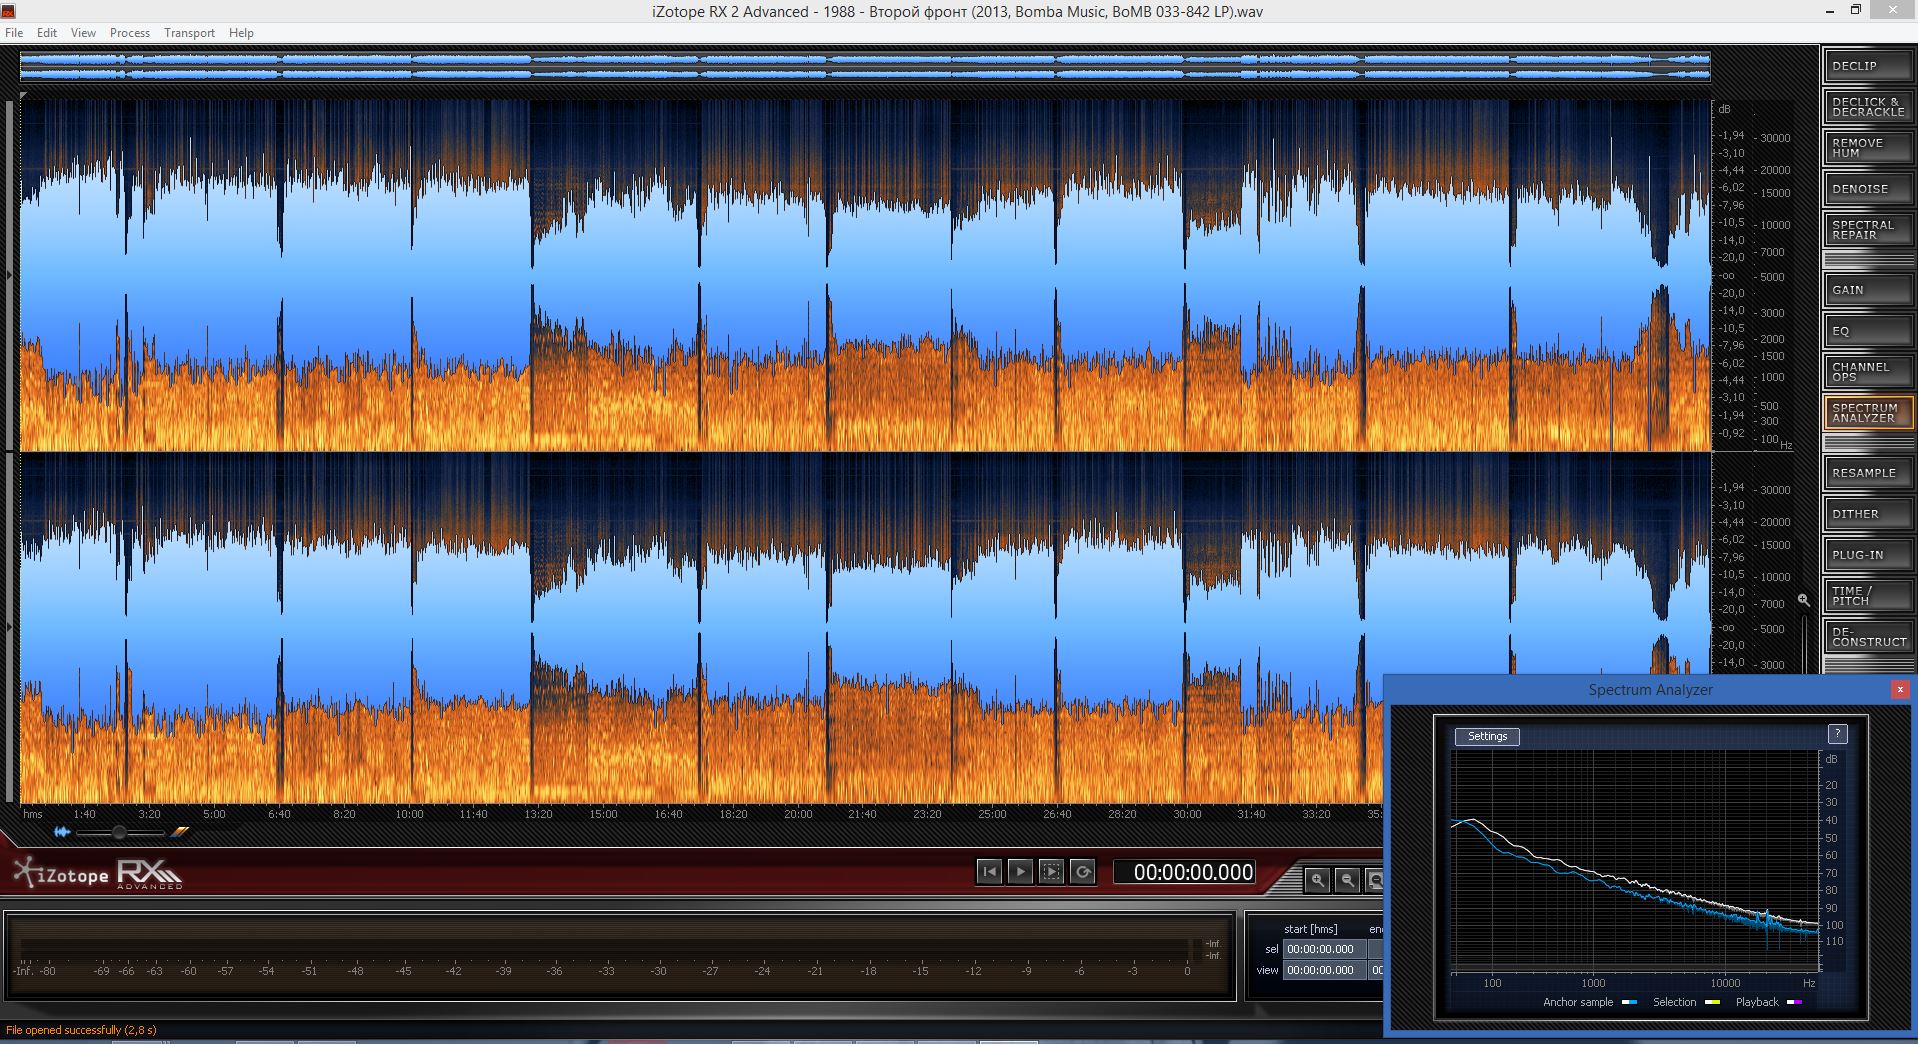Click the 'start [hms]' column header

[x=1310, y=929]
